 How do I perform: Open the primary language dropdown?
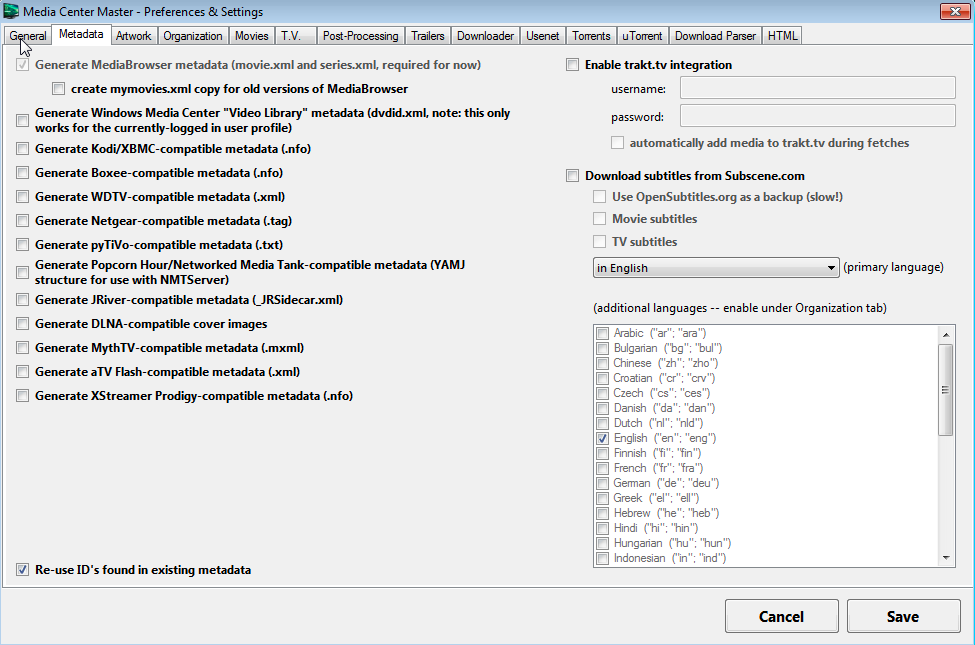715,268
